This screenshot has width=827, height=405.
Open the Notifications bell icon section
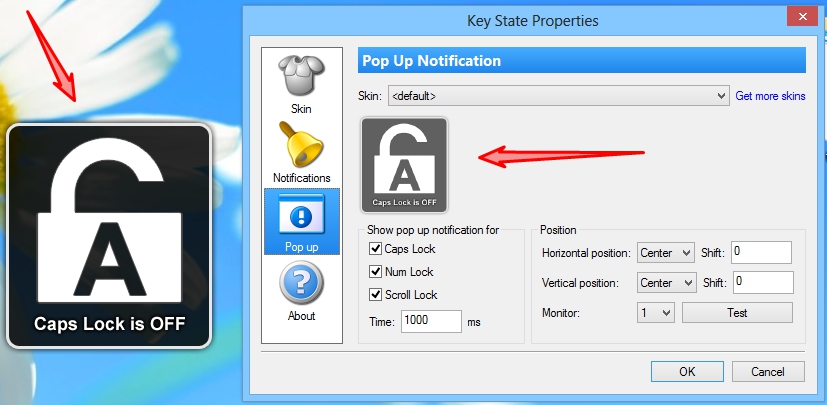click(x=301, y=152)
